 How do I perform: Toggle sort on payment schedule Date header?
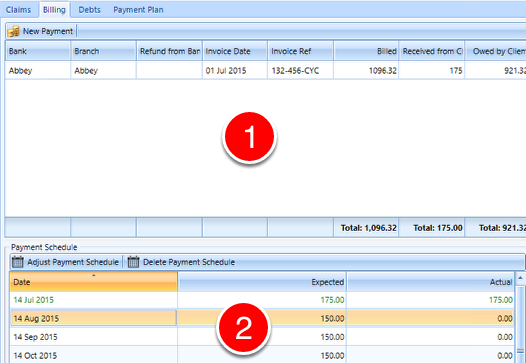pyautogui.click(x=93, y=282)
